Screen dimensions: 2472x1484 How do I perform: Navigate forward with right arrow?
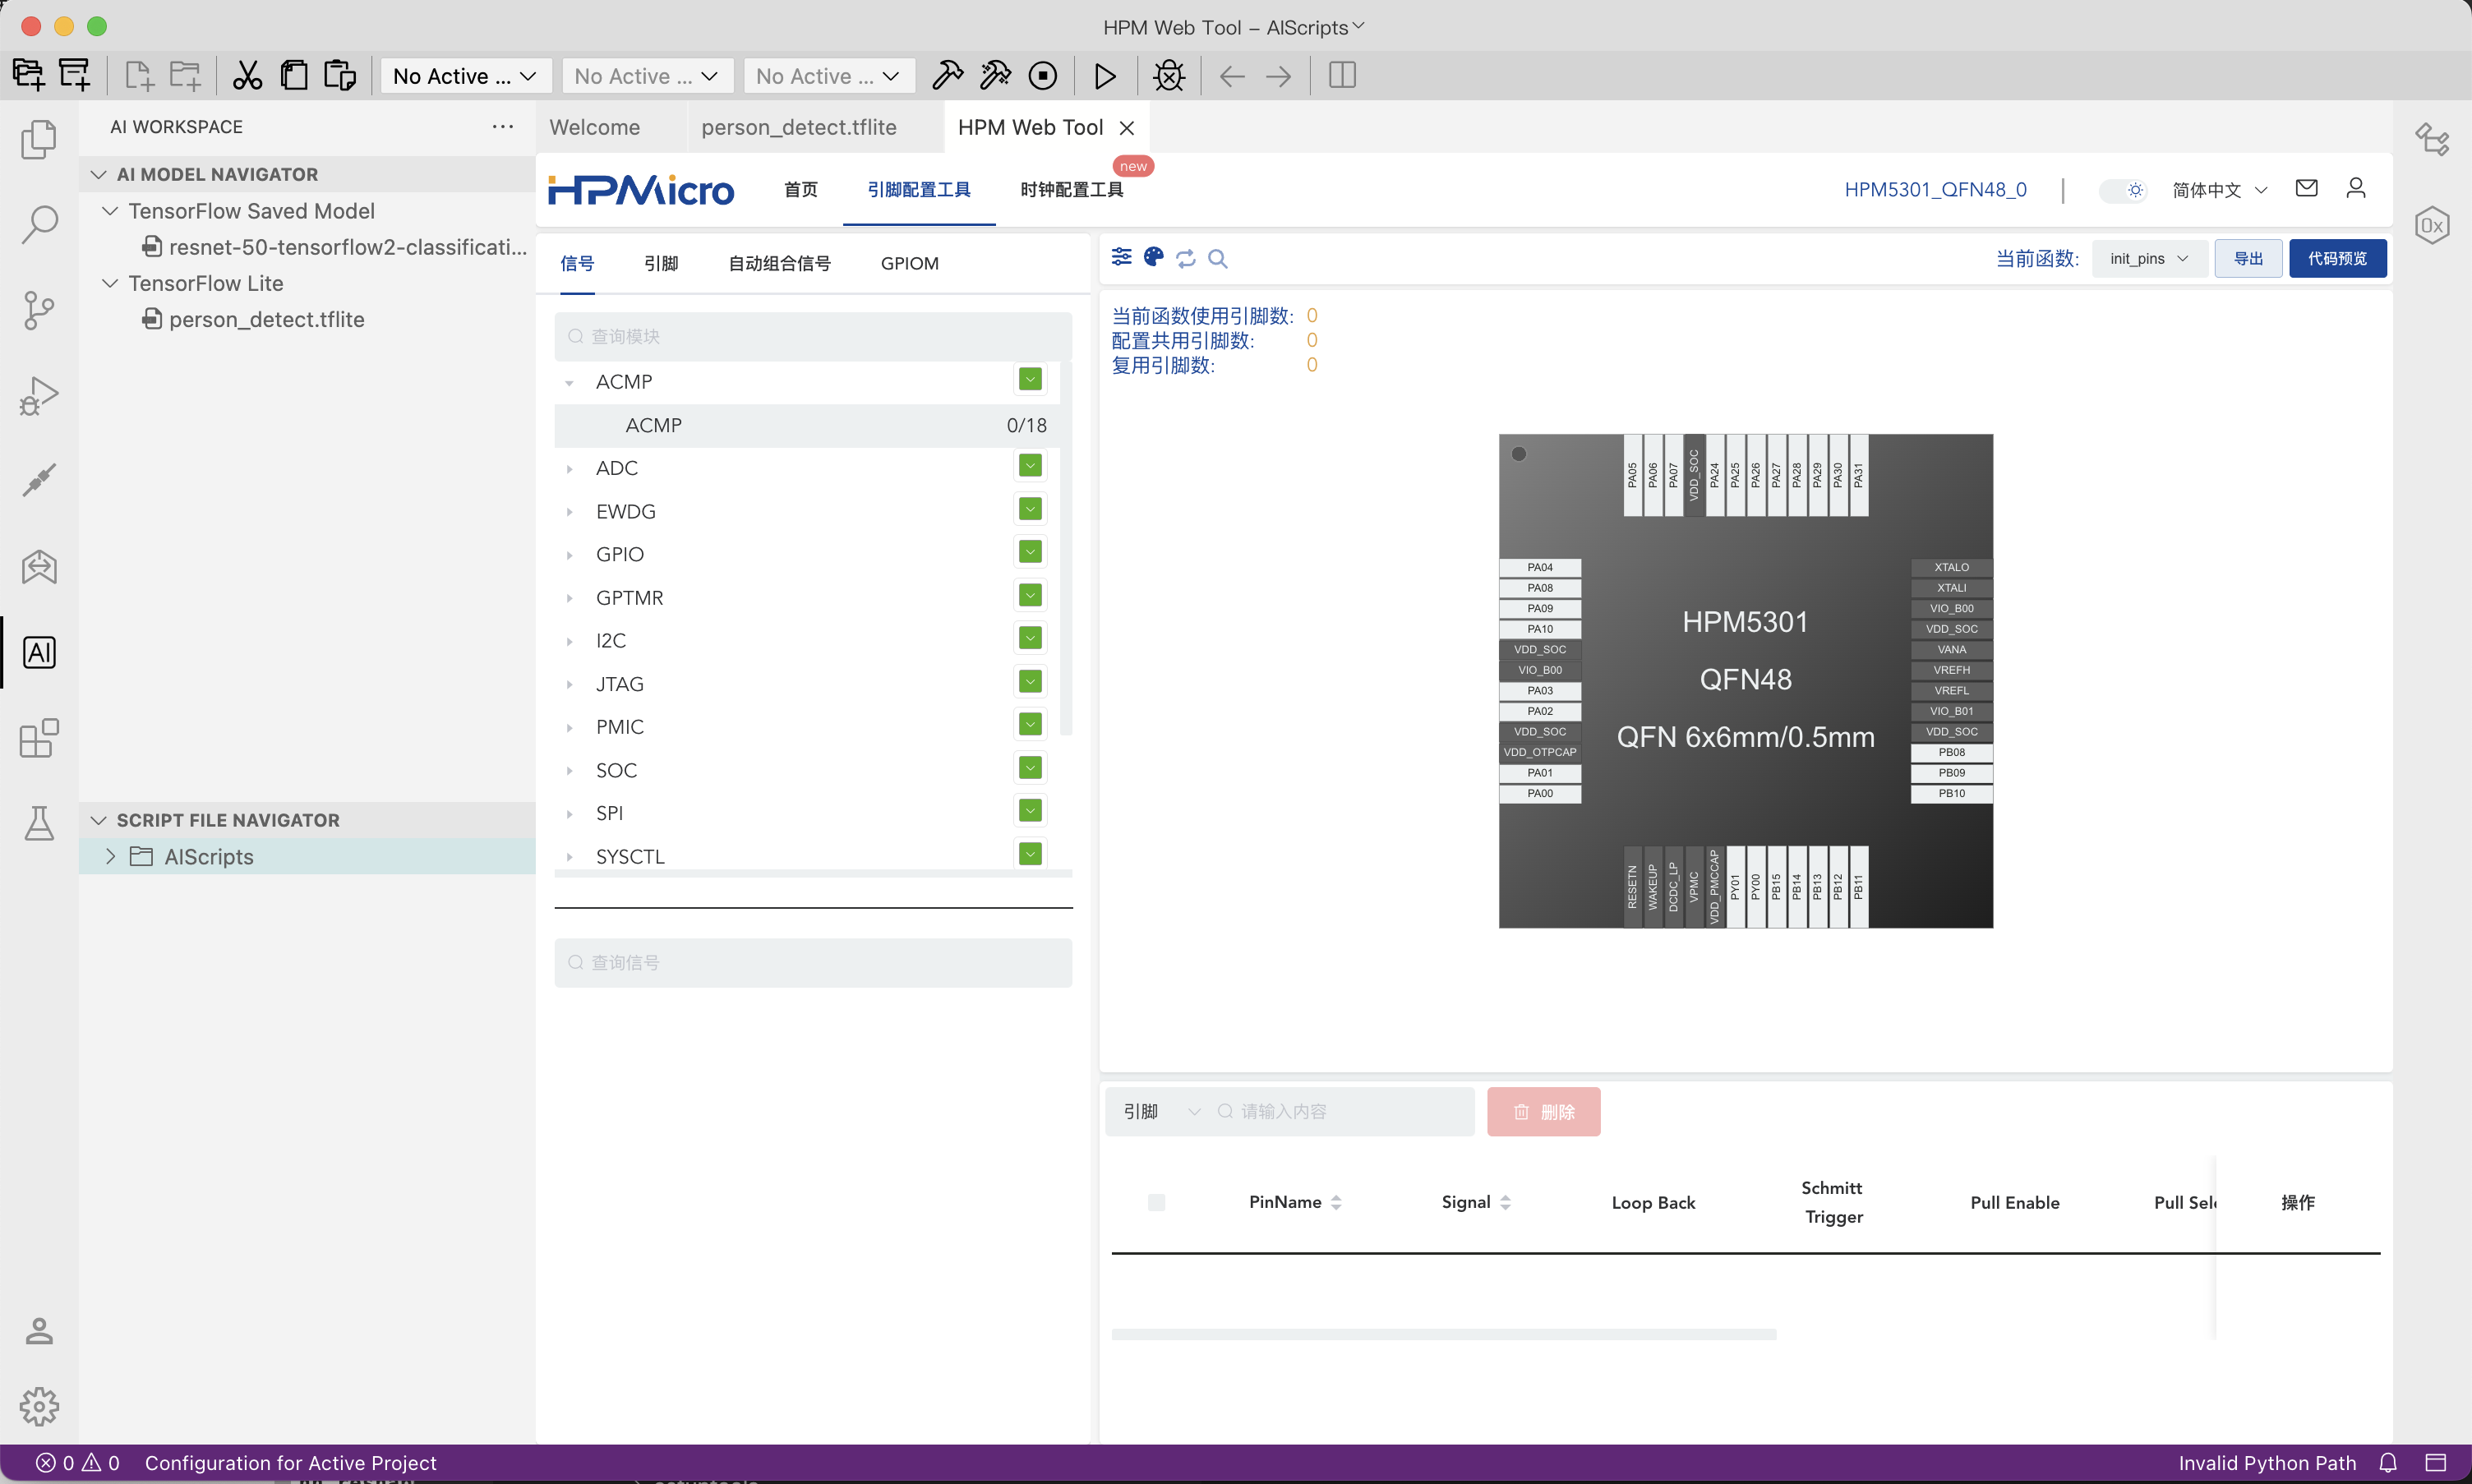point(1279,76)
